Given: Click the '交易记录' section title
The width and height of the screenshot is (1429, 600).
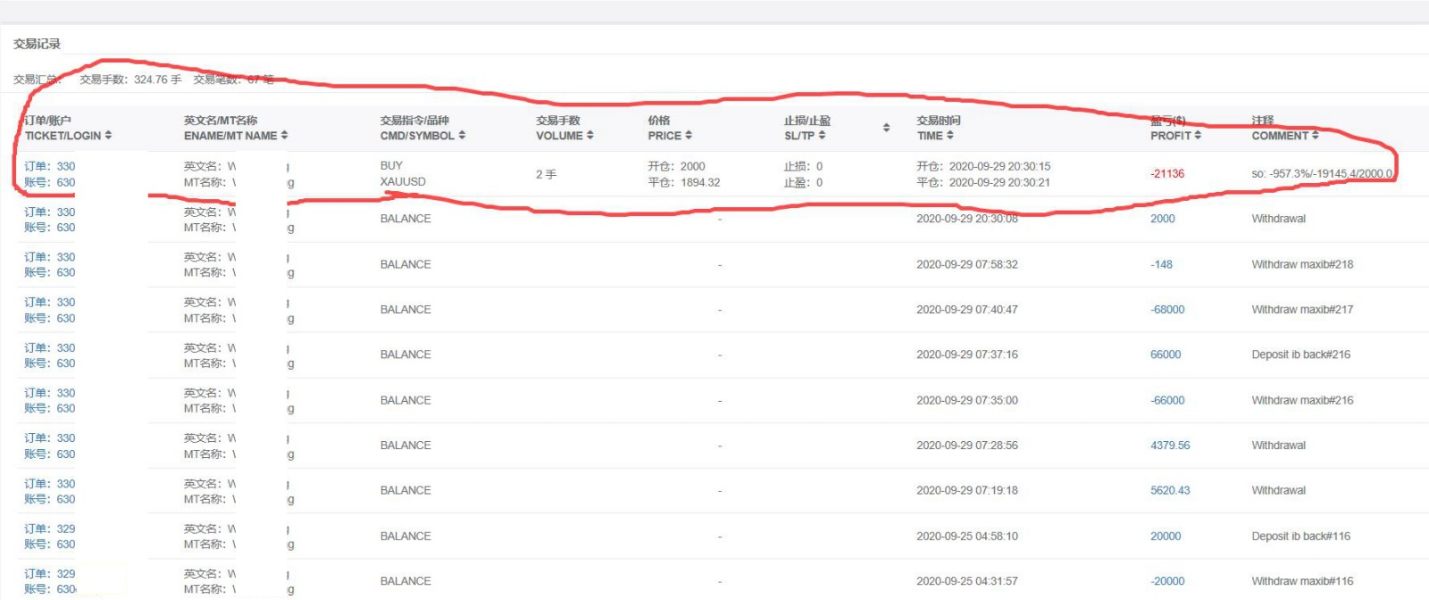Looking at the screenshot, I should [x=35, y=44].
